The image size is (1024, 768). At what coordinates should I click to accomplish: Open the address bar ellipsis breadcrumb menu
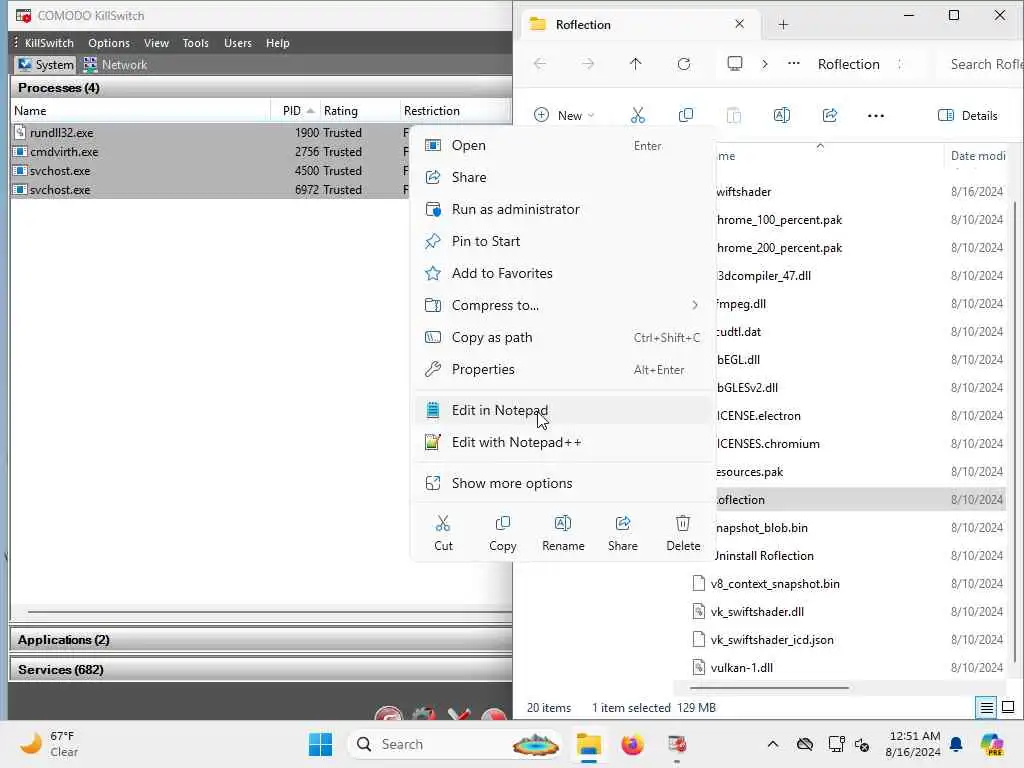(793, 63)
